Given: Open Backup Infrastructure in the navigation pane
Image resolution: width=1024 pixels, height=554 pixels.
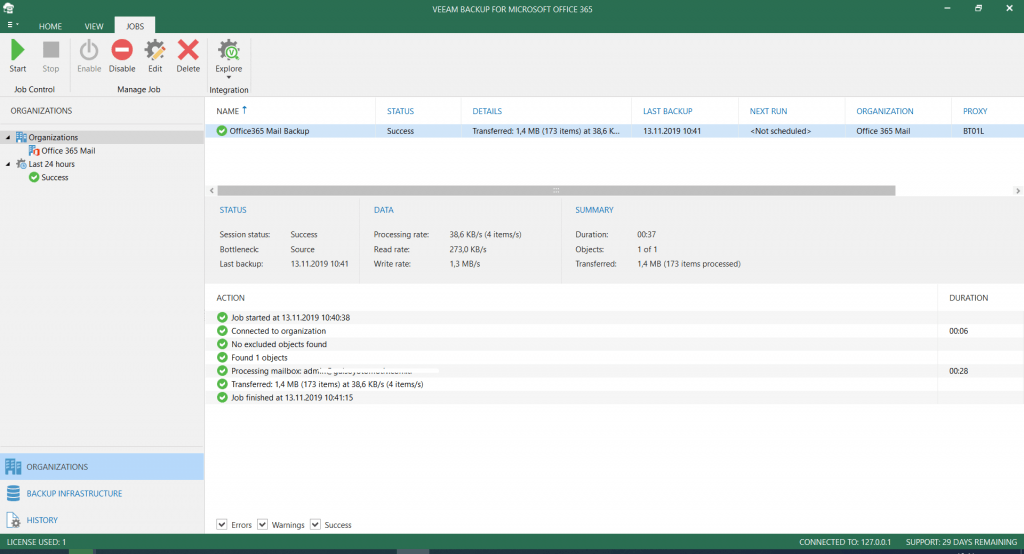Looking at the screenshot, I should (74, 493).
